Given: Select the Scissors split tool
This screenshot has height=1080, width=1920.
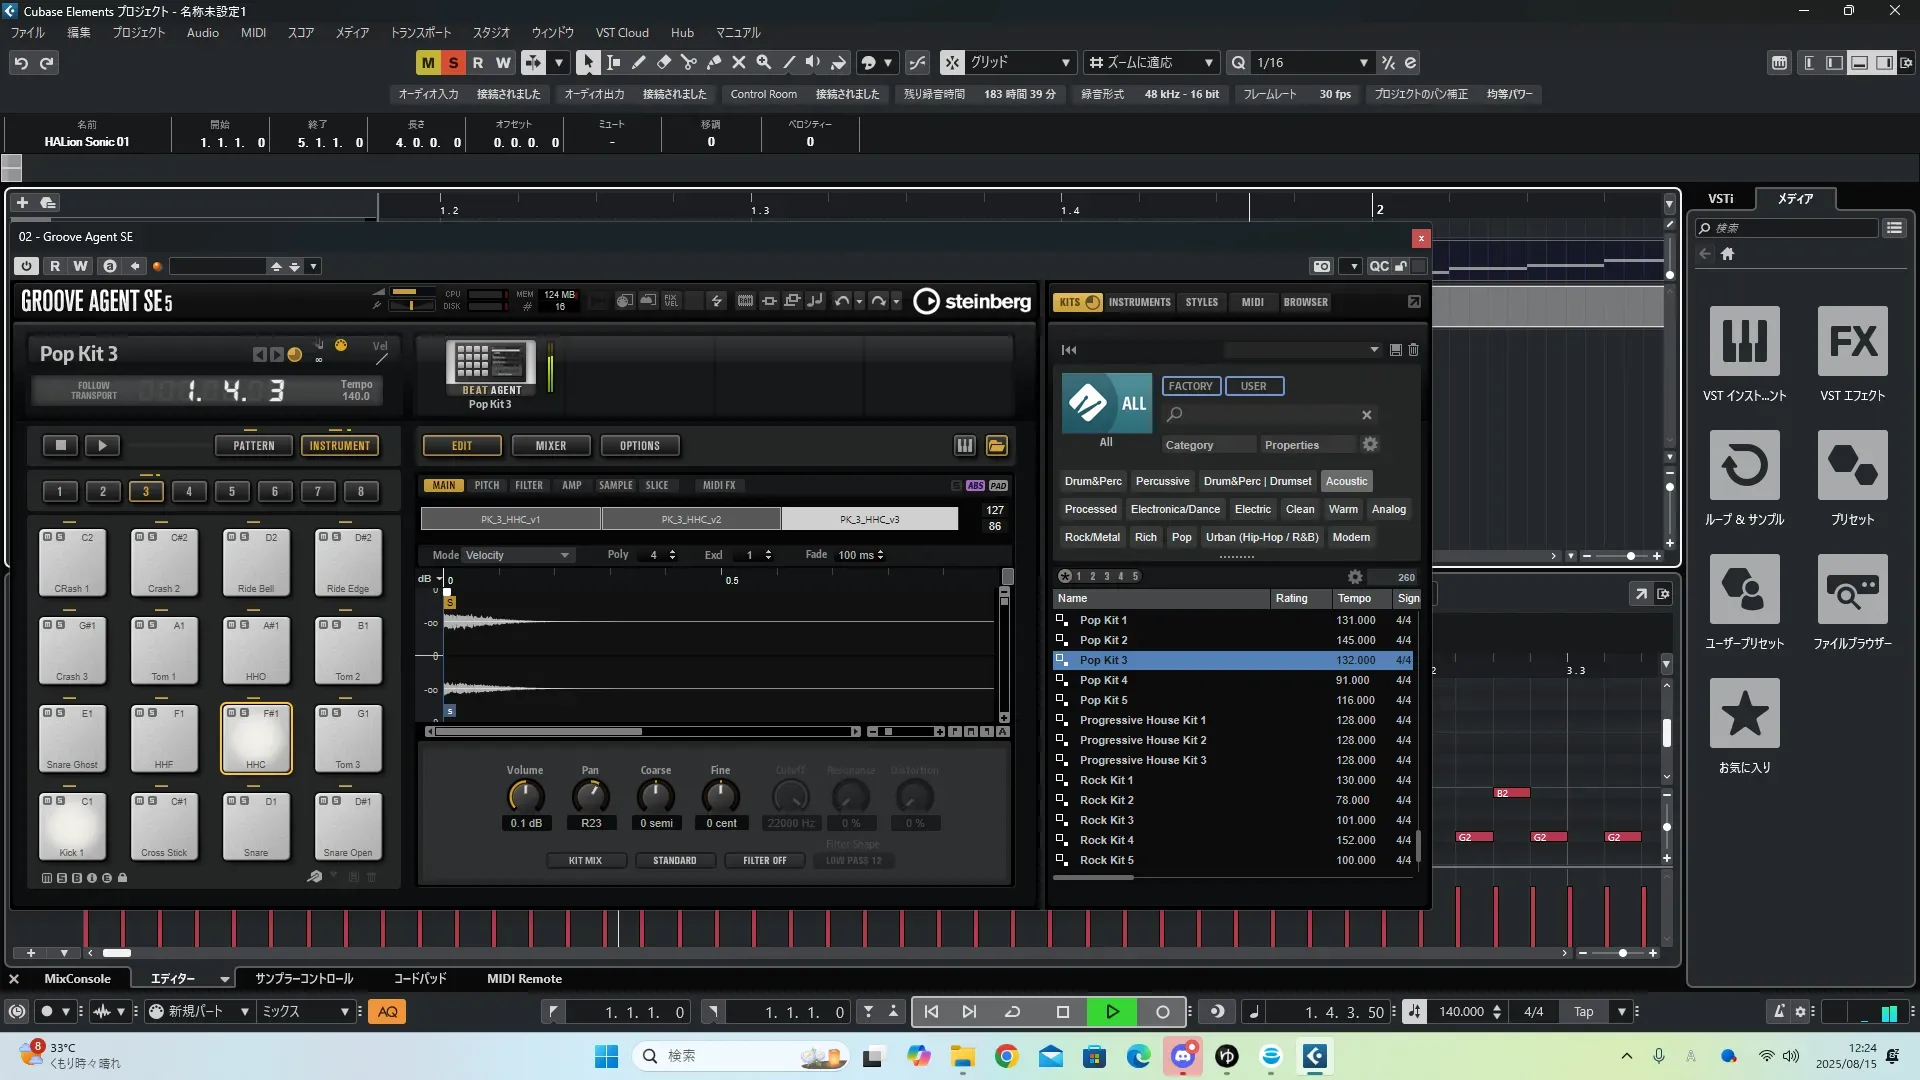Looking at the screenshot, I should [689, 62].
